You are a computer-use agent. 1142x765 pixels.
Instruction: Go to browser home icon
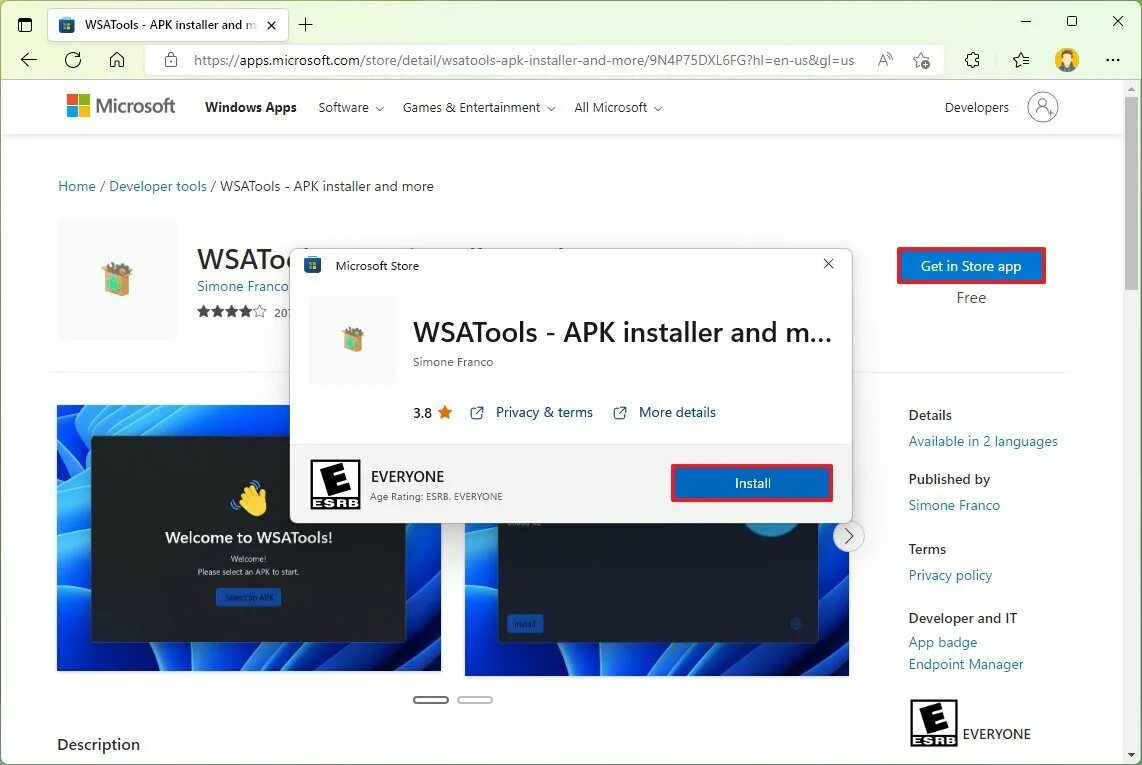point(117,60)
